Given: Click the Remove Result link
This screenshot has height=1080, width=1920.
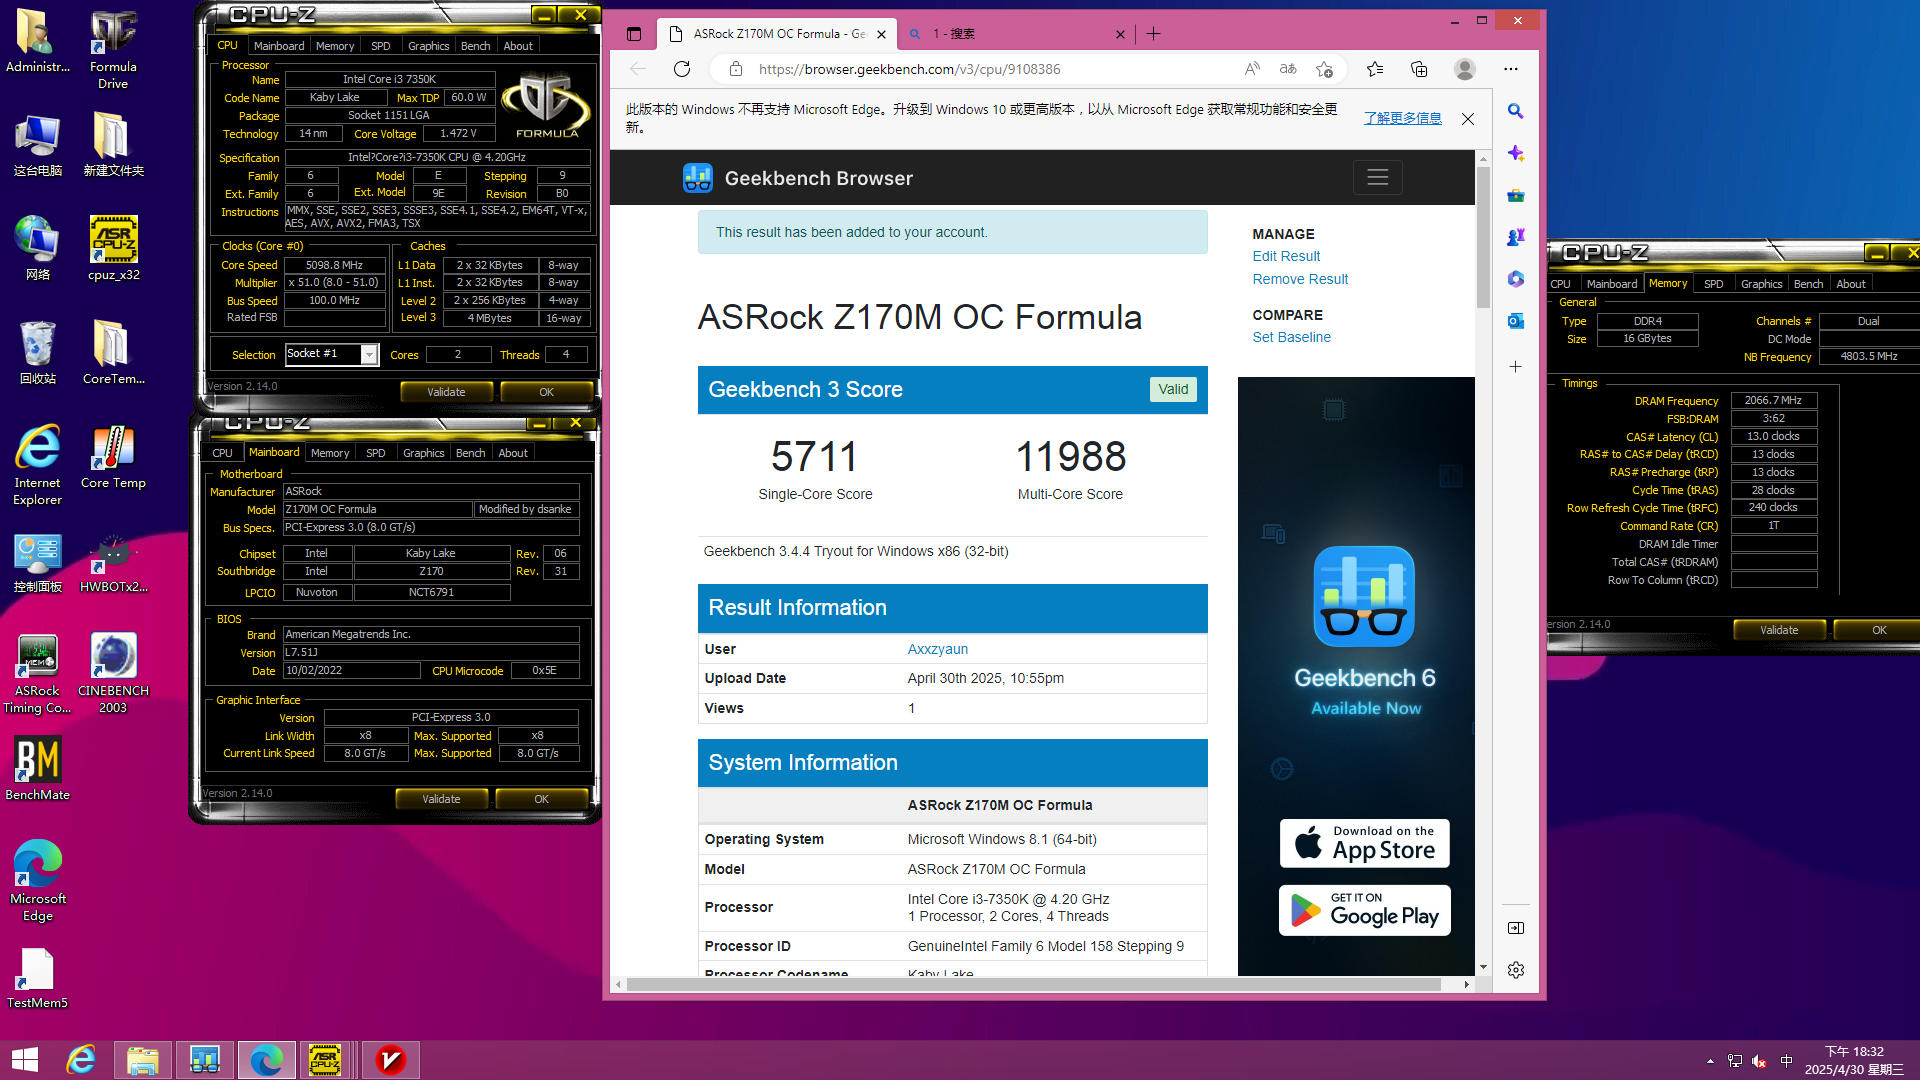Looking at the screenshot, I should point(1300,279).
